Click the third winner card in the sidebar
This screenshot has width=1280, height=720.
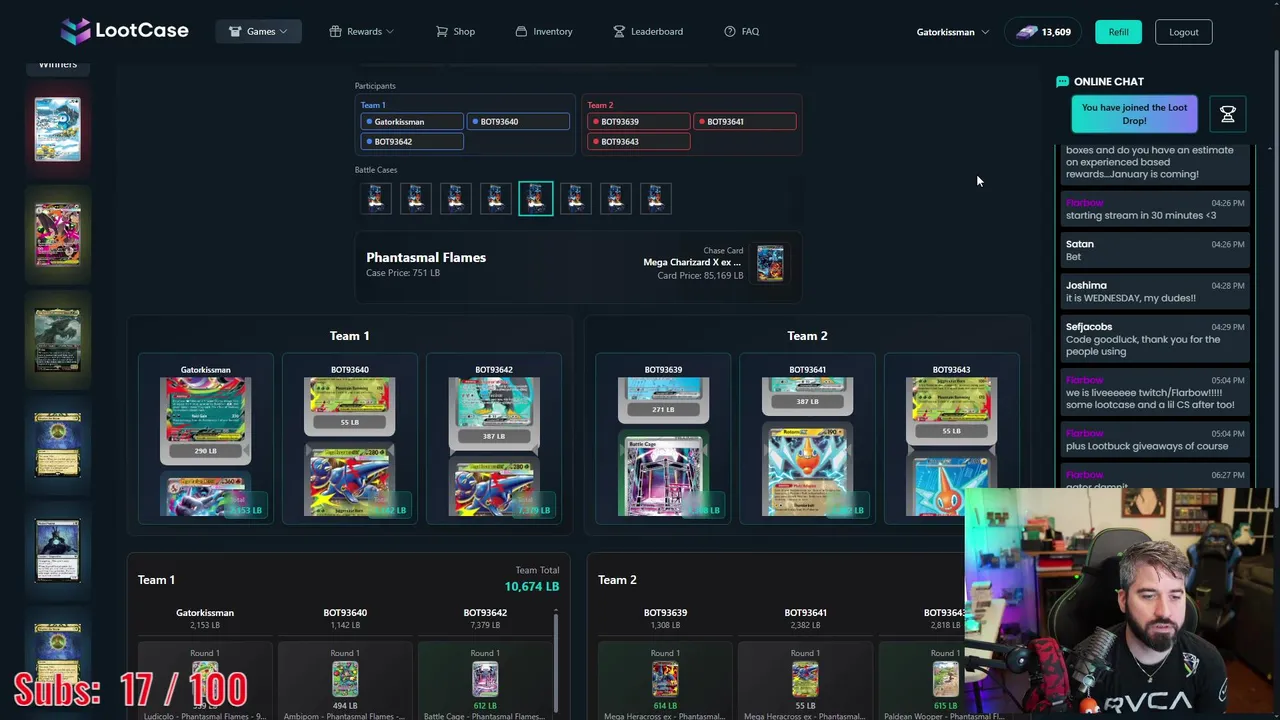pyautogui.click(x=57, y=340)
